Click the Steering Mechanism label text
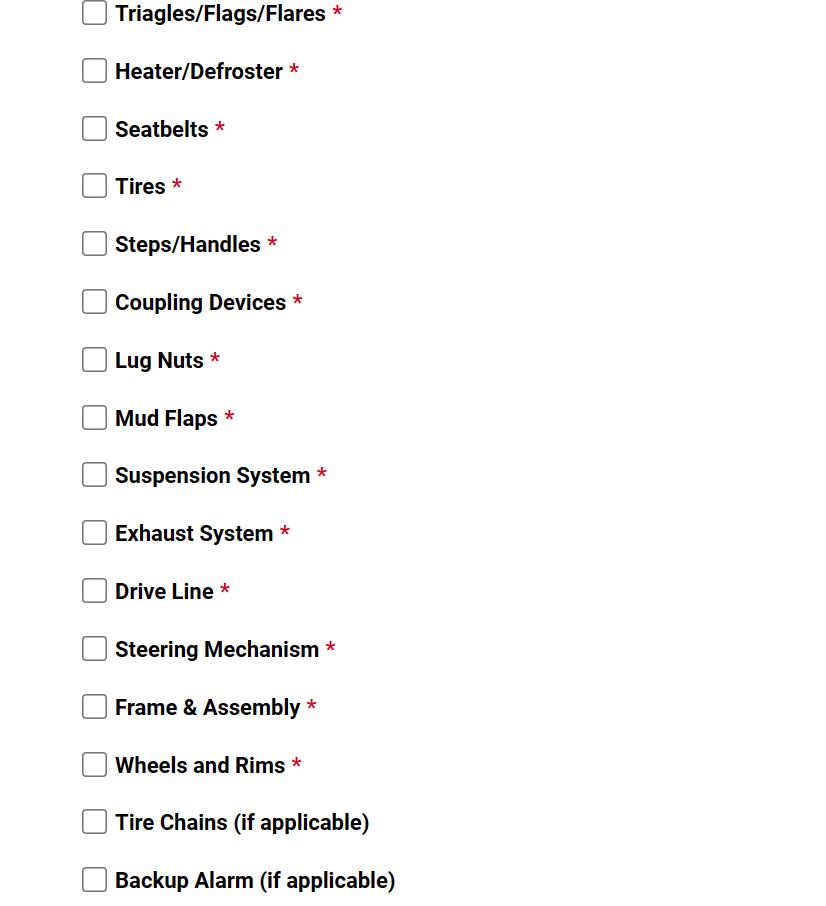Viewport: 826px width, 906px height. [x=217, y=649]
